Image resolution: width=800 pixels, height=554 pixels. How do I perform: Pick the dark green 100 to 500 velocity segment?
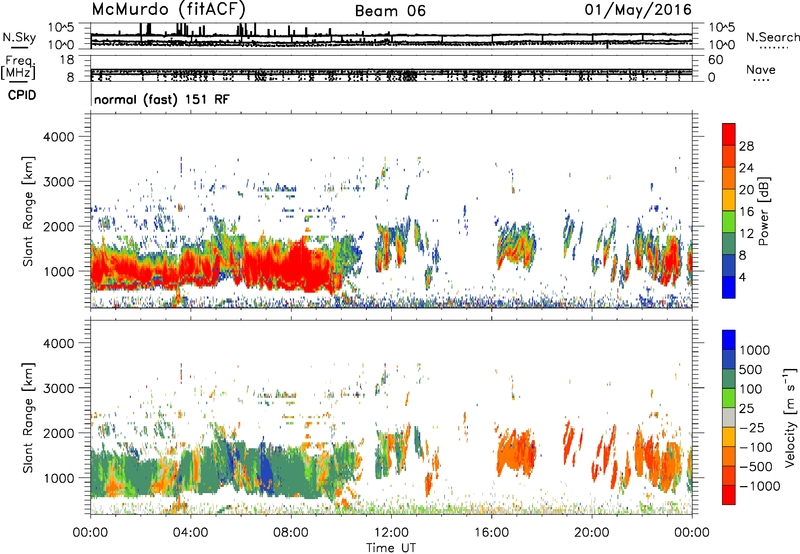click(x=729, y=379)
